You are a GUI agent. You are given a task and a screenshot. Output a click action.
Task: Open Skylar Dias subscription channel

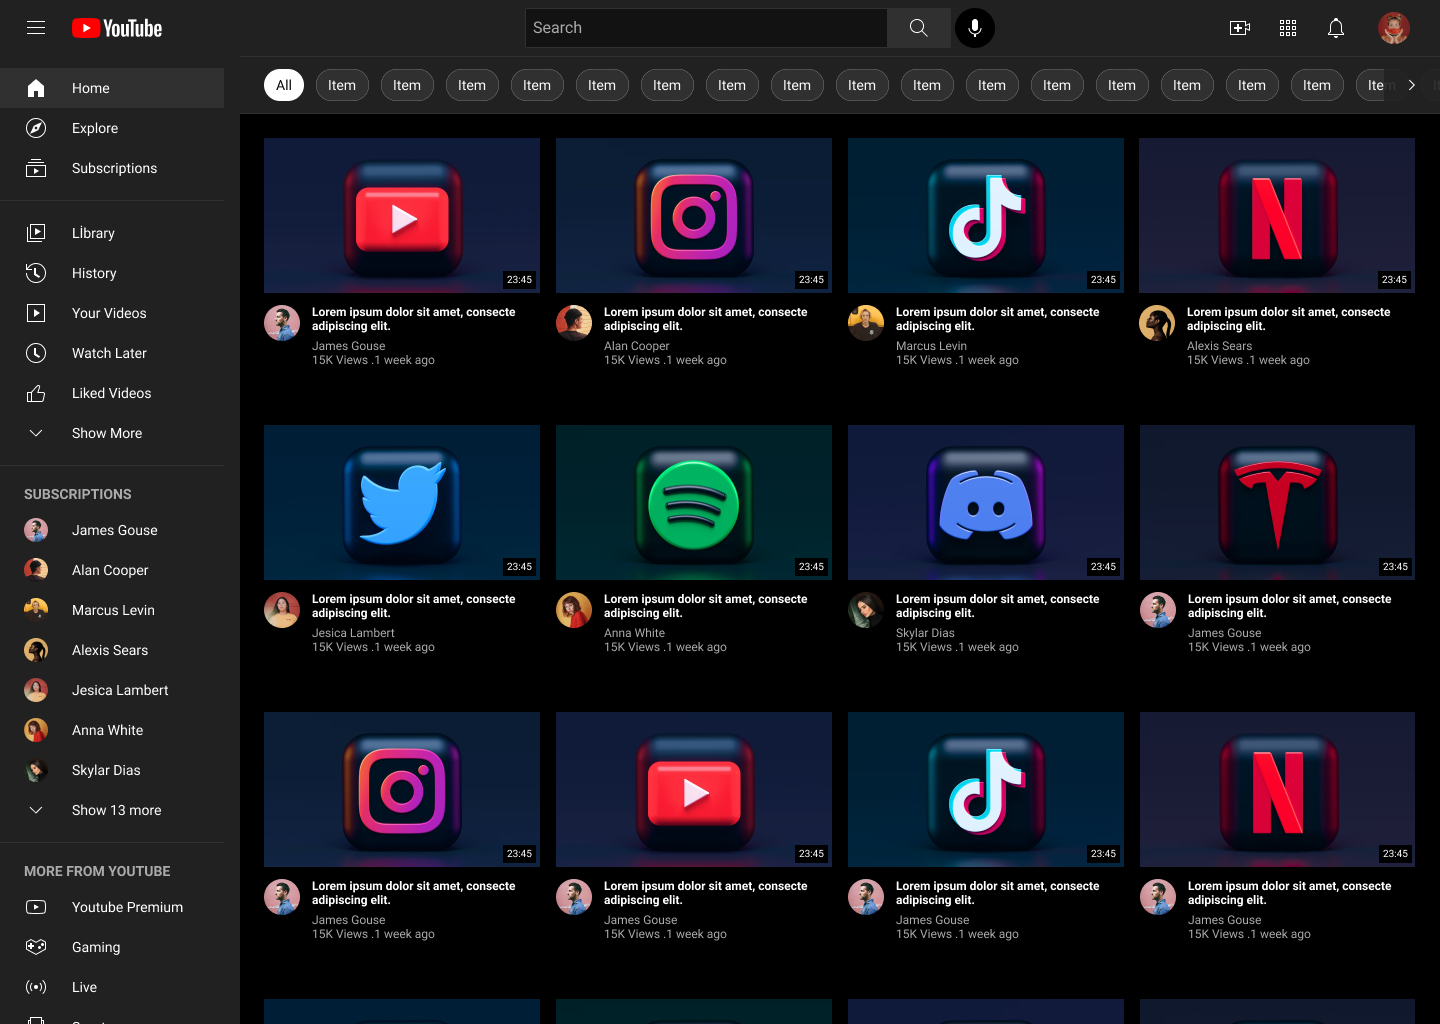[x=112, y=770]
